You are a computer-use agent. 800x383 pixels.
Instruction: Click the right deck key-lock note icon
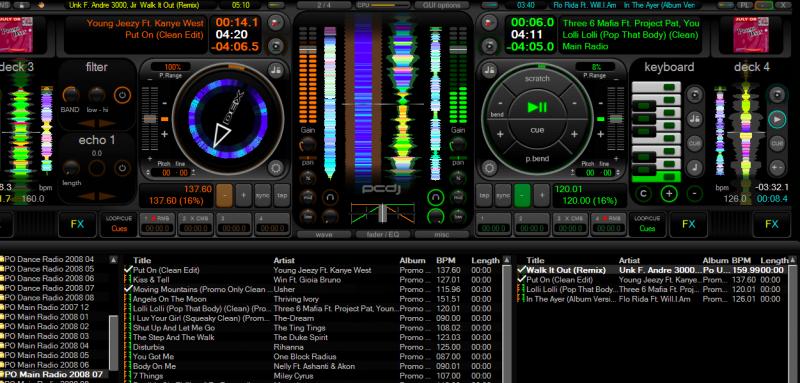[x=489, y=69]
